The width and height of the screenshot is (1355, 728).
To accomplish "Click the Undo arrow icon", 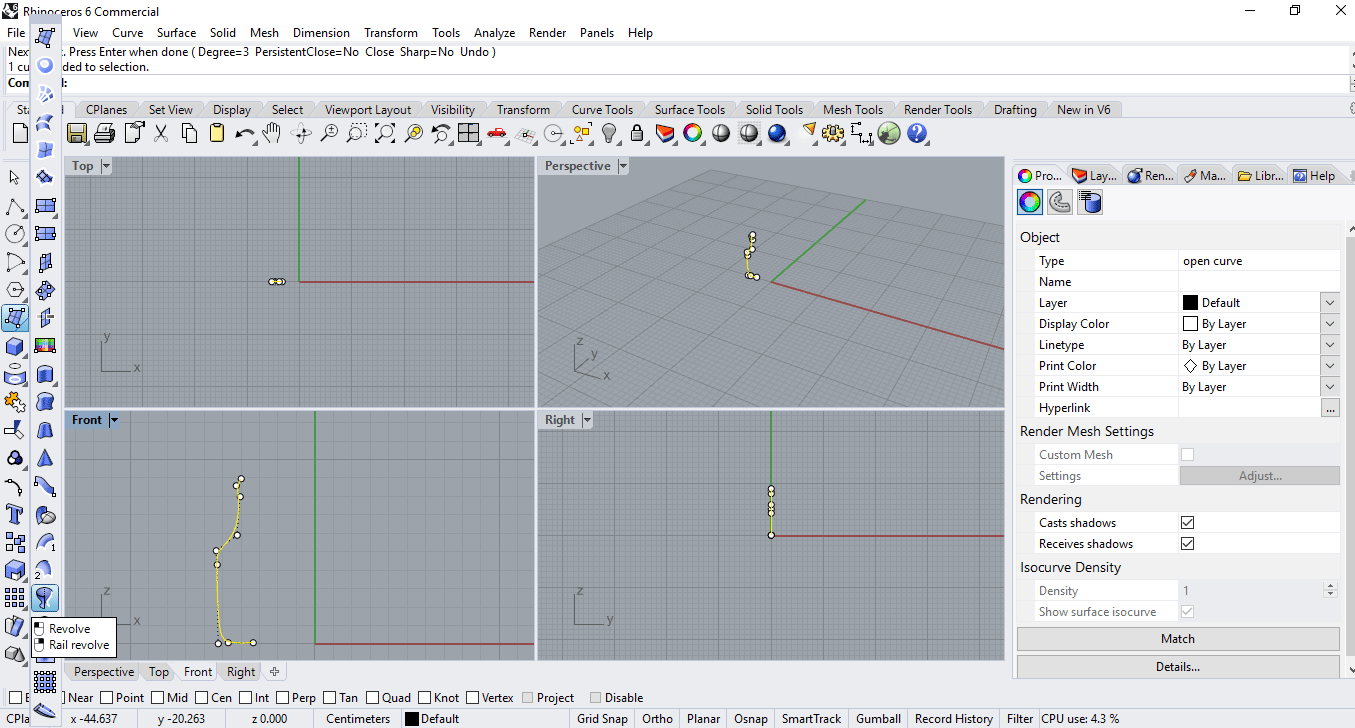I will tap(245, 133).
